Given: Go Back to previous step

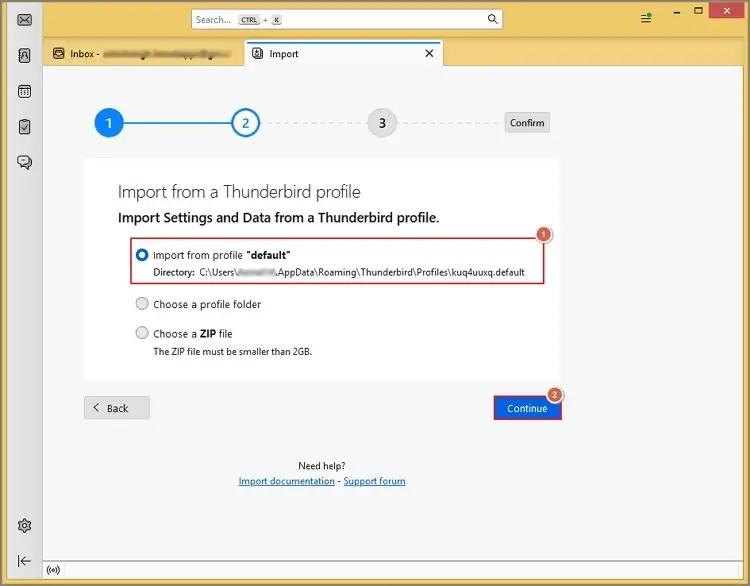Looking at the screenshot, I should 117,408.
